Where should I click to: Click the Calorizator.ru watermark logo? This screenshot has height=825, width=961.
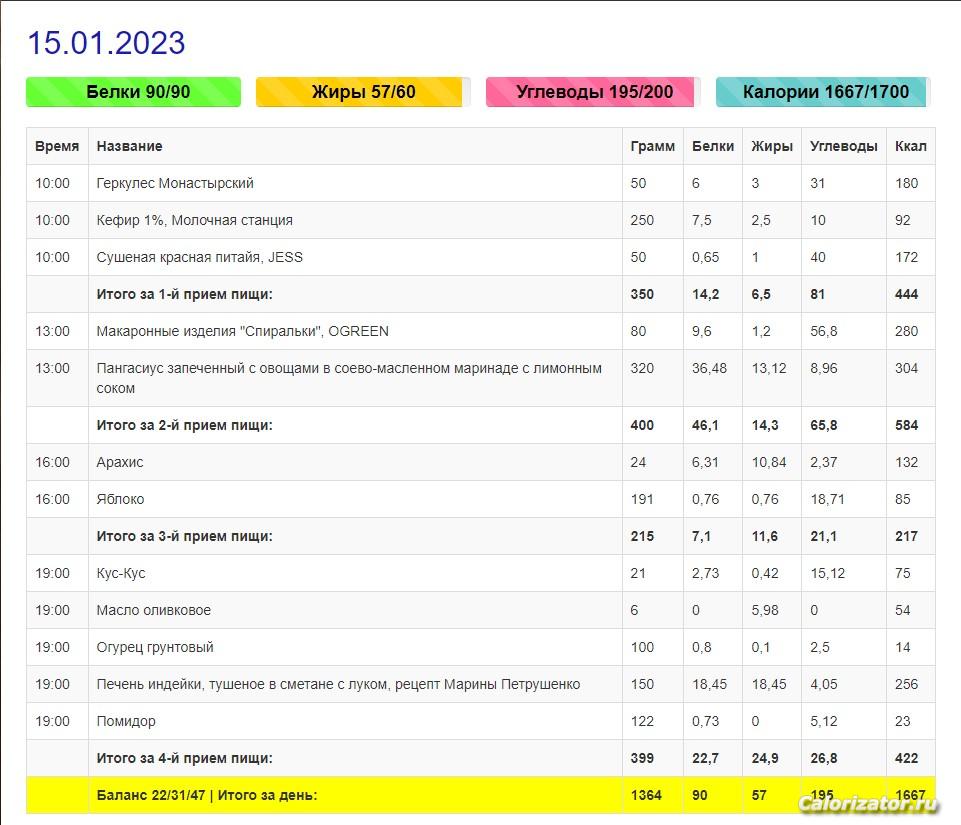[868, 803]
